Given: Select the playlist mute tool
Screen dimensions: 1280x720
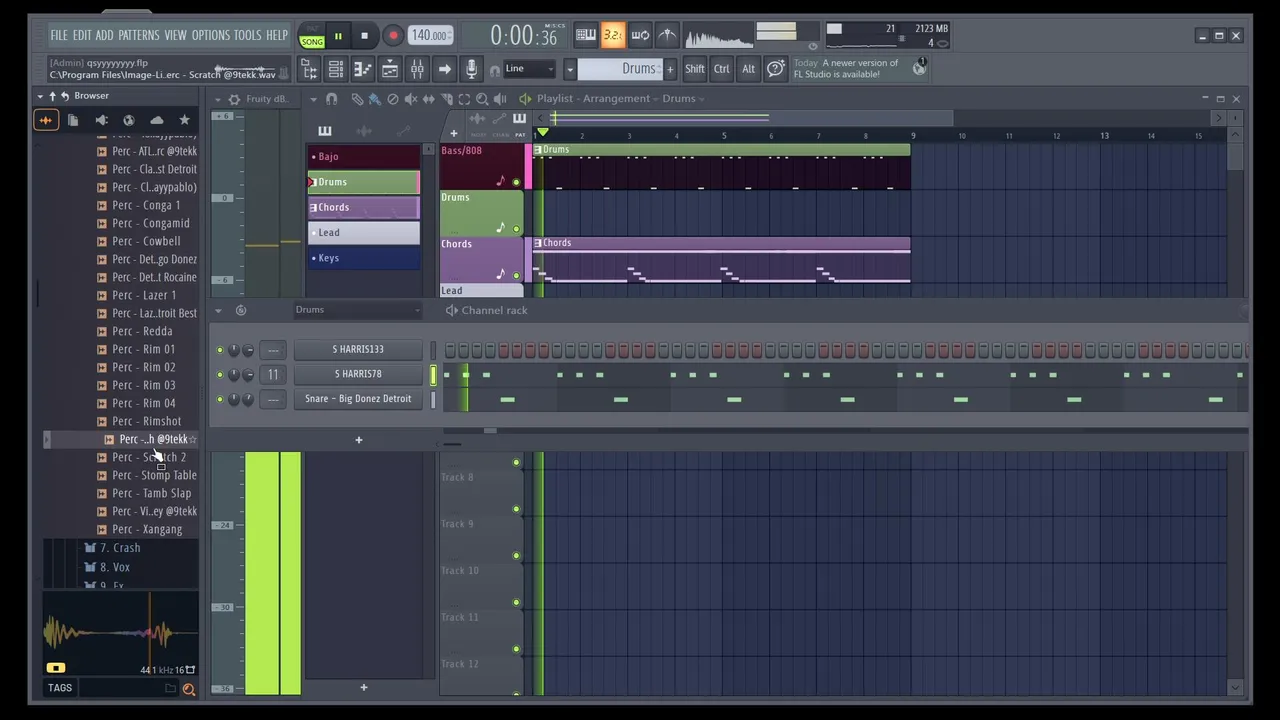Looking at the screenshot, I should (410, 99).
